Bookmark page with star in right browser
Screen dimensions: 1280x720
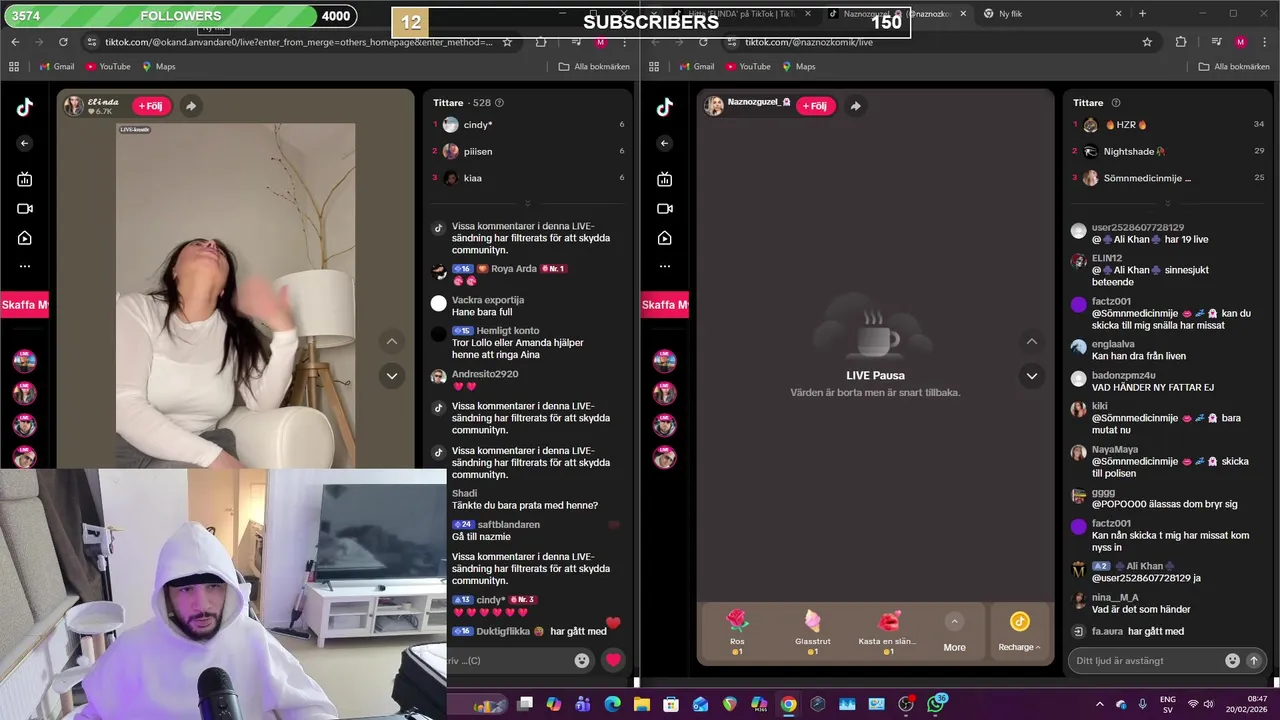1147,42
